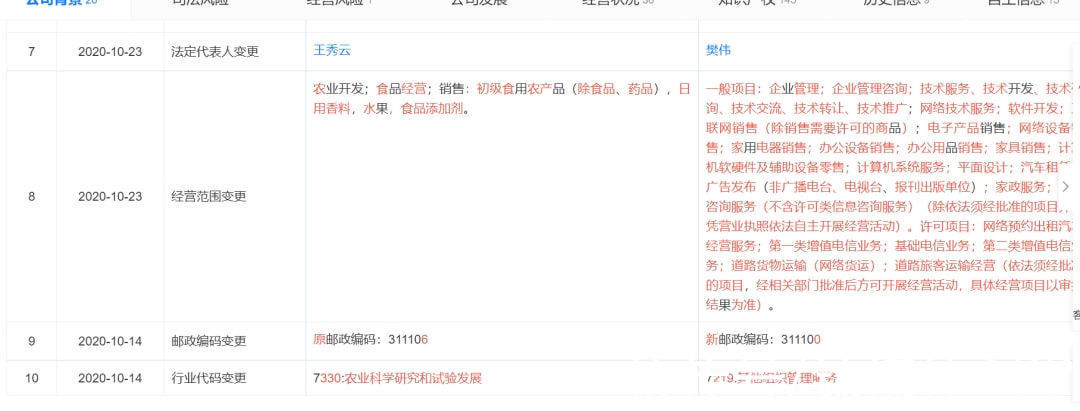Click the 2020-10-23 date in row 7
The width and height of the screenshot is (1080, 411).
pos(110,52)
